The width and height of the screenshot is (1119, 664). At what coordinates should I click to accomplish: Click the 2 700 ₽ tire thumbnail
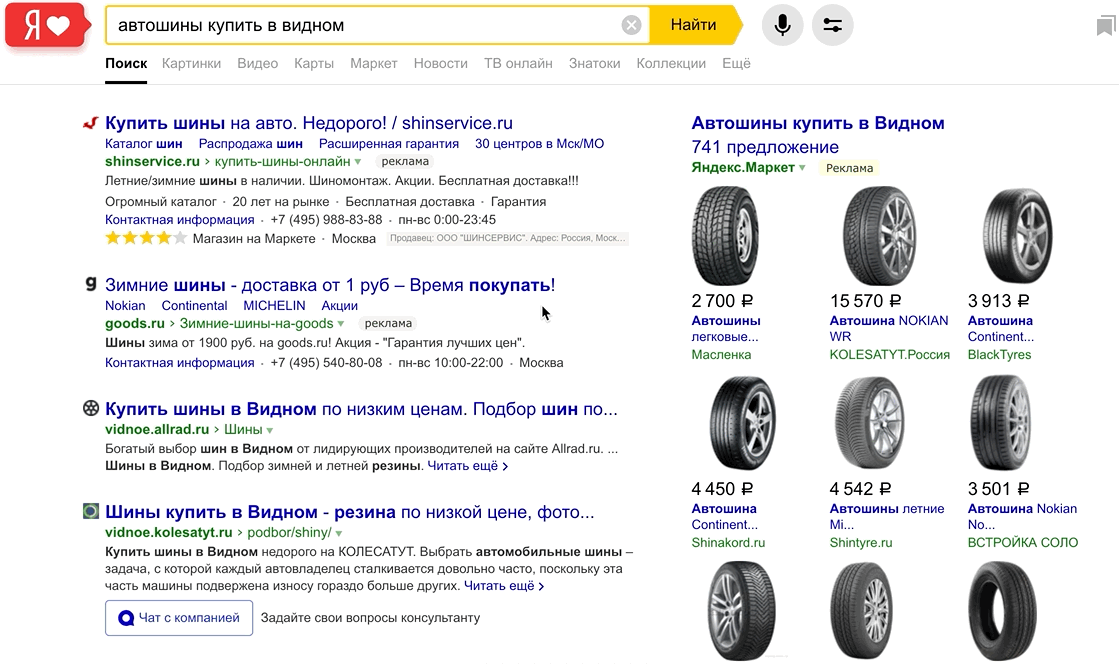725,236
